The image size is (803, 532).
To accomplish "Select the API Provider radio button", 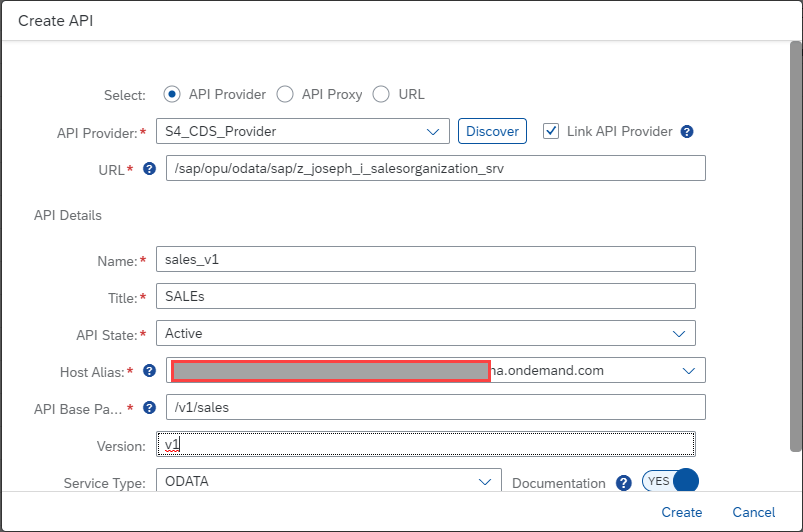I will (172, 95).
